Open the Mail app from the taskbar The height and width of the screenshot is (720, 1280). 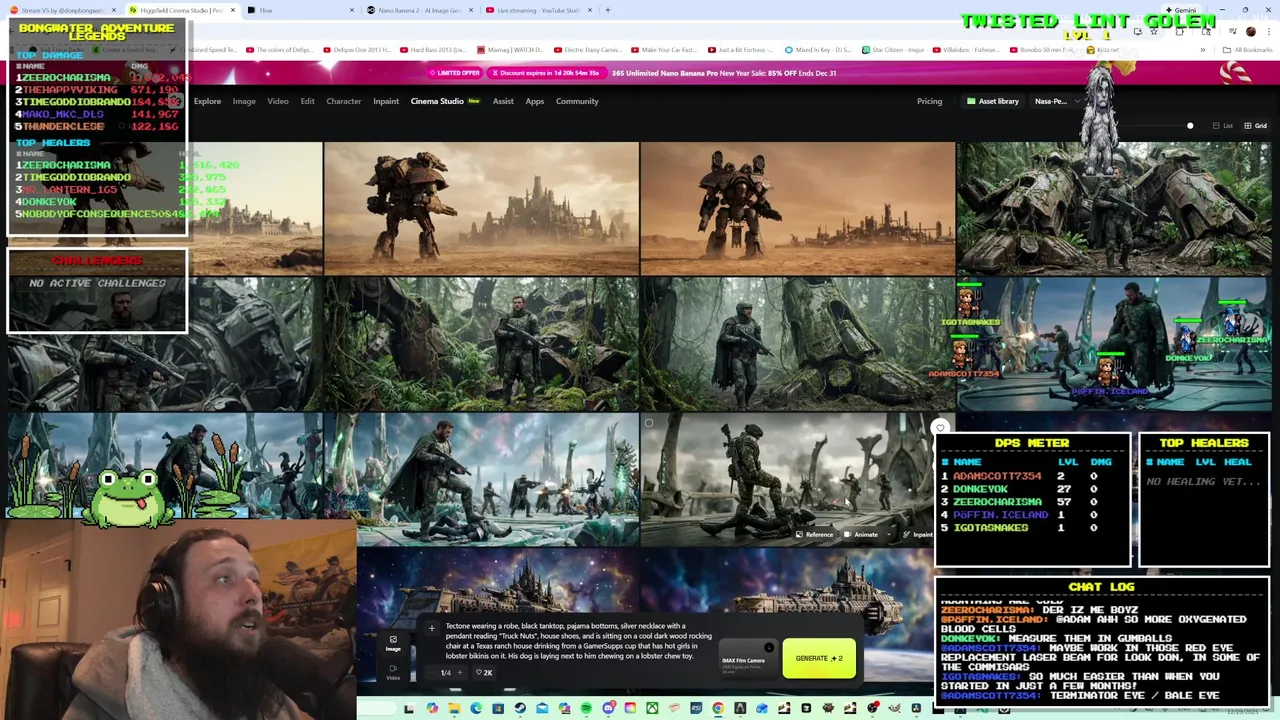click(542, 709)
